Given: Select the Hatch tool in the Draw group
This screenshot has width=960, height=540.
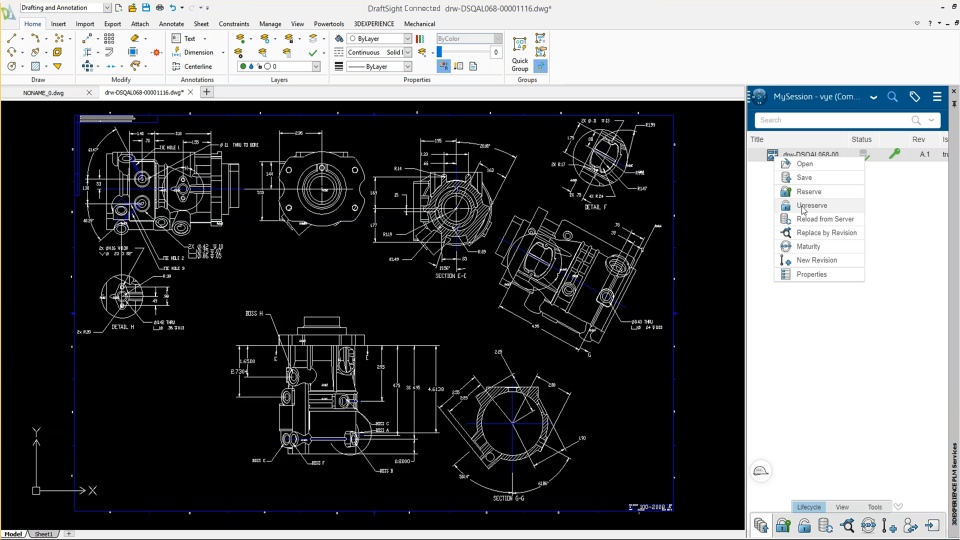Looking at the screenshot, I should 35,66.
